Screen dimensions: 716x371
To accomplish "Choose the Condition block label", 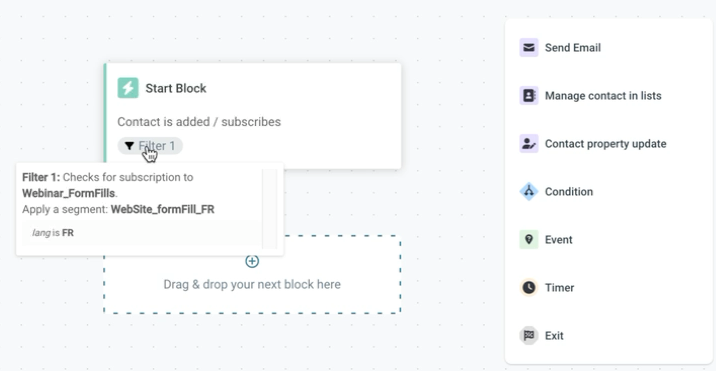I will (x=569, y=191).
